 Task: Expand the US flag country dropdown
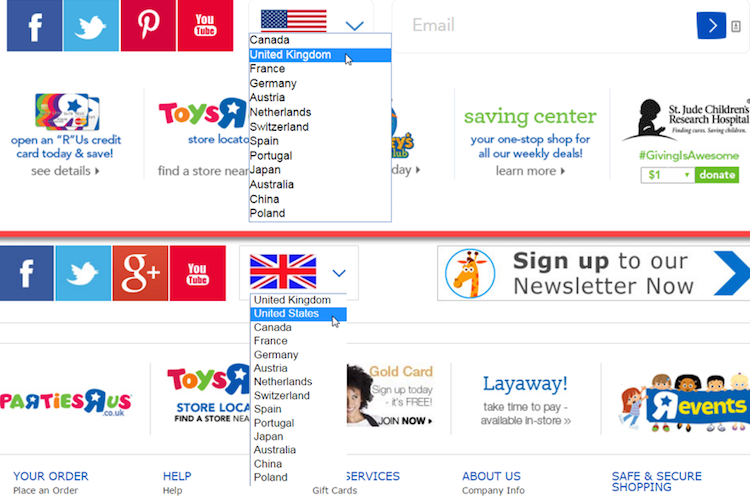click(311, 22)
